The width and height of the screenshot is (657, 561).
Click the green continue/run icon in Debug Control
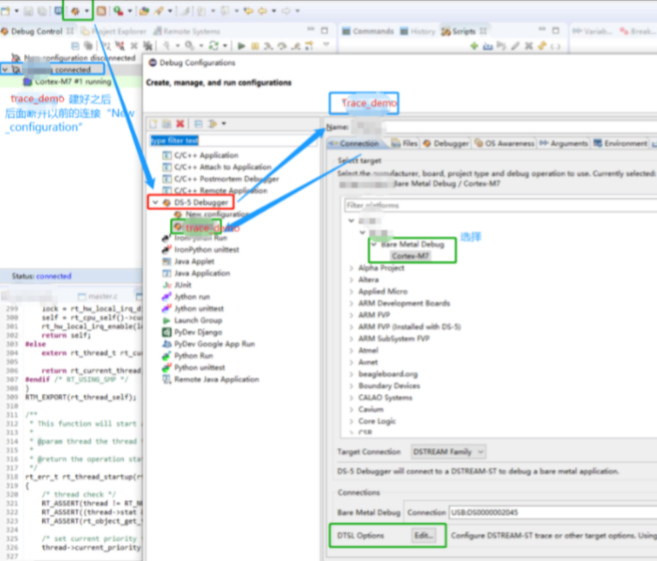tap(241, 46)
